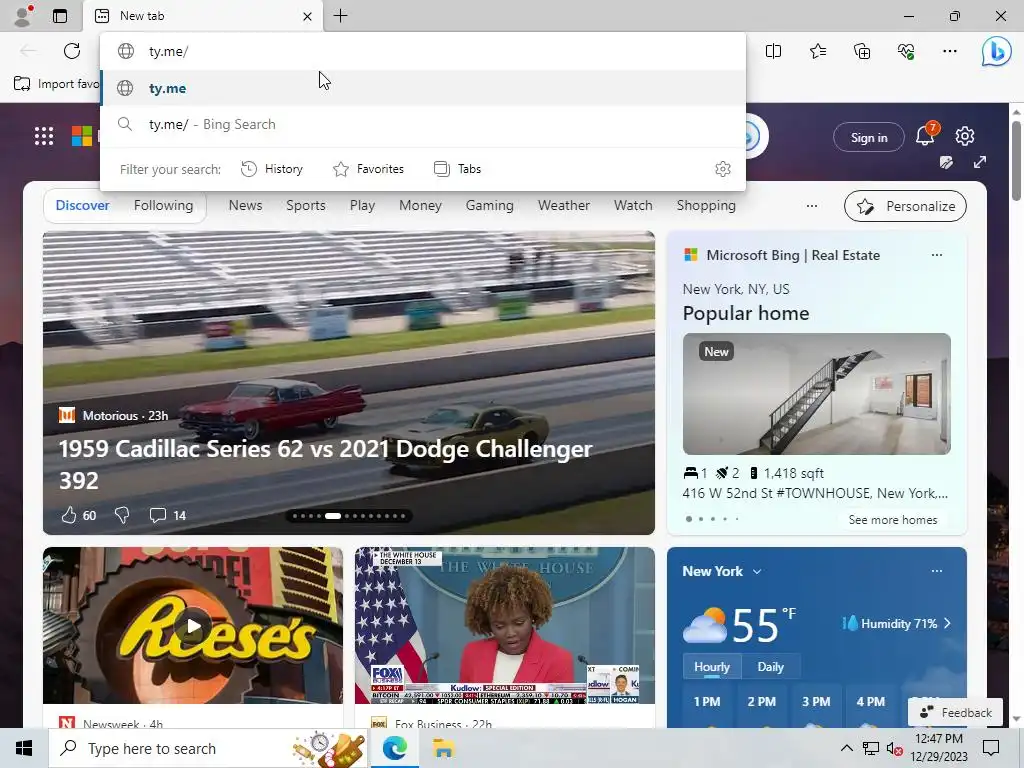
Task: Open the Weather feed tab
Action: tap(564, 206)
